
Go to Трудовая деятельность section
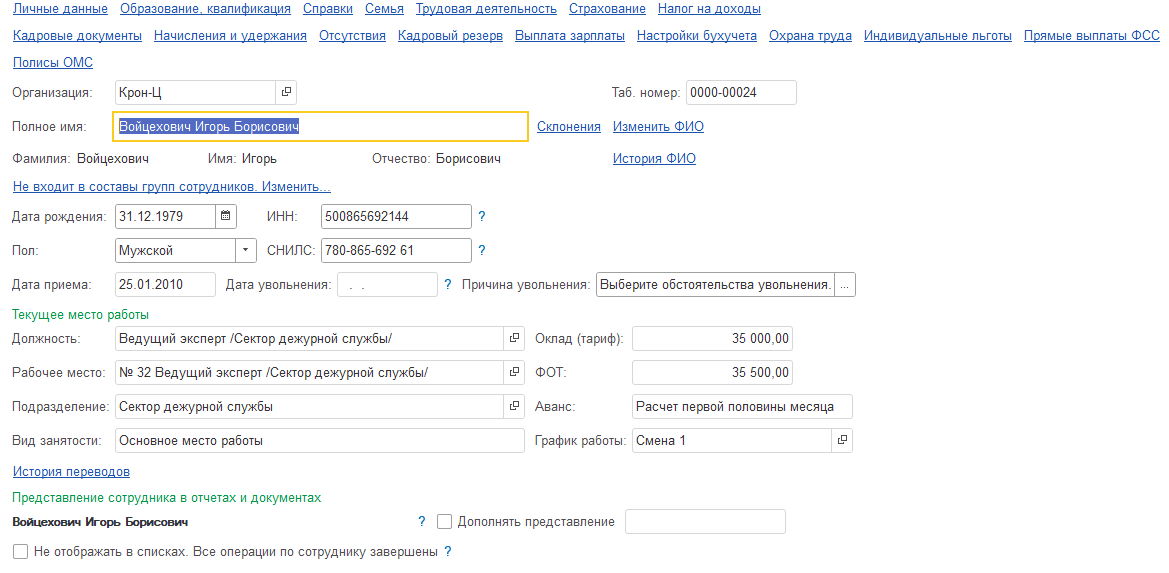pos(486,9)
